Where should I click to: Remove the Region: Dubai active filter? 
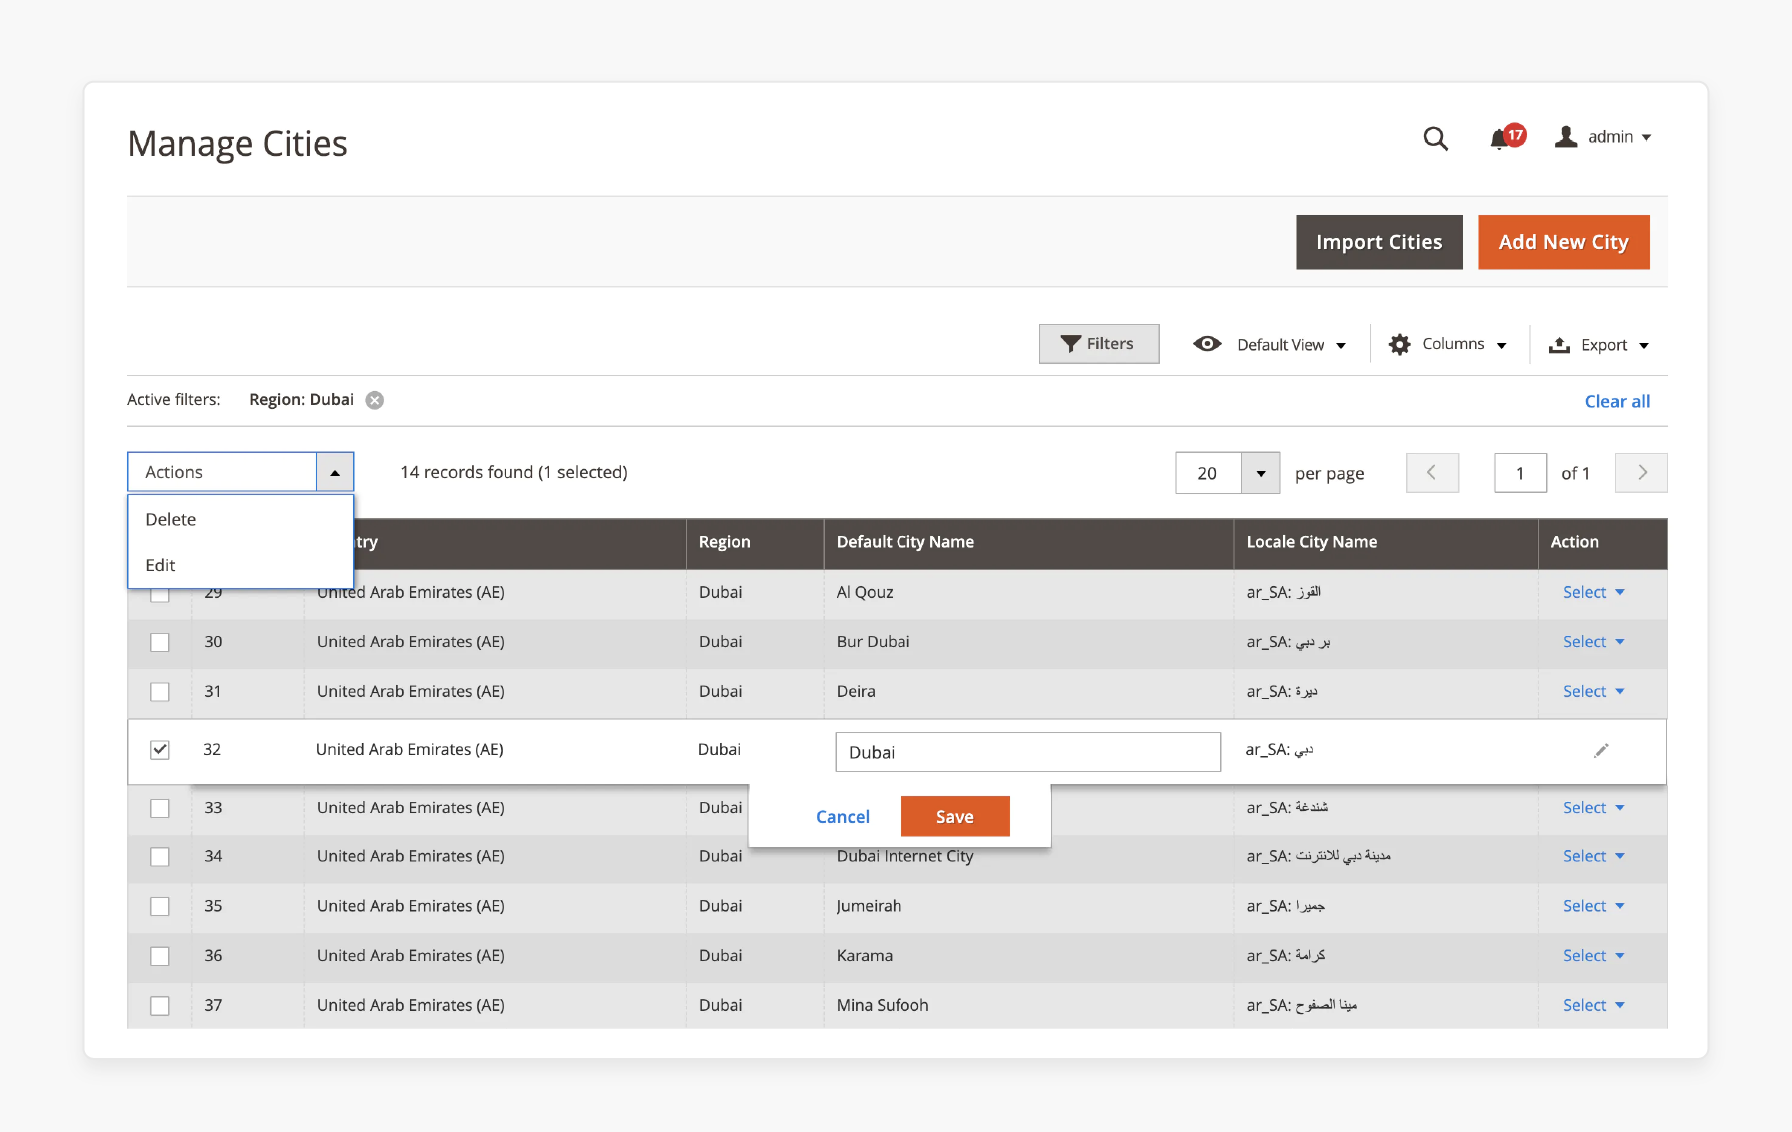point(374,399)
